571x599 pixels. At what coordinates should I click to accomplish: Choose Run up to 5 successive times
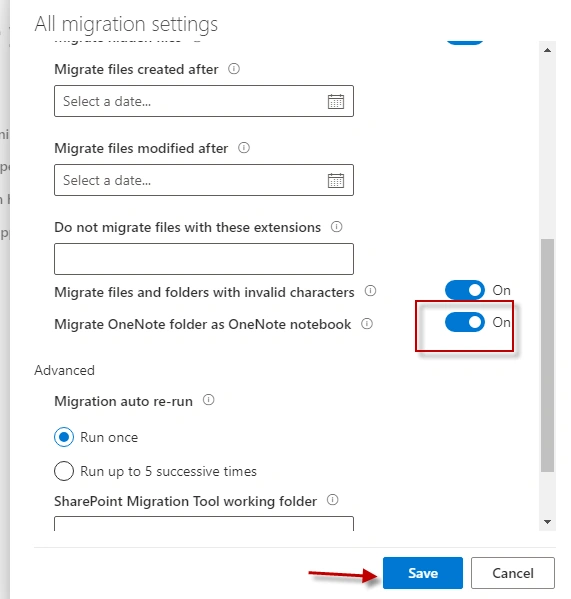click(x=64, y=471)
